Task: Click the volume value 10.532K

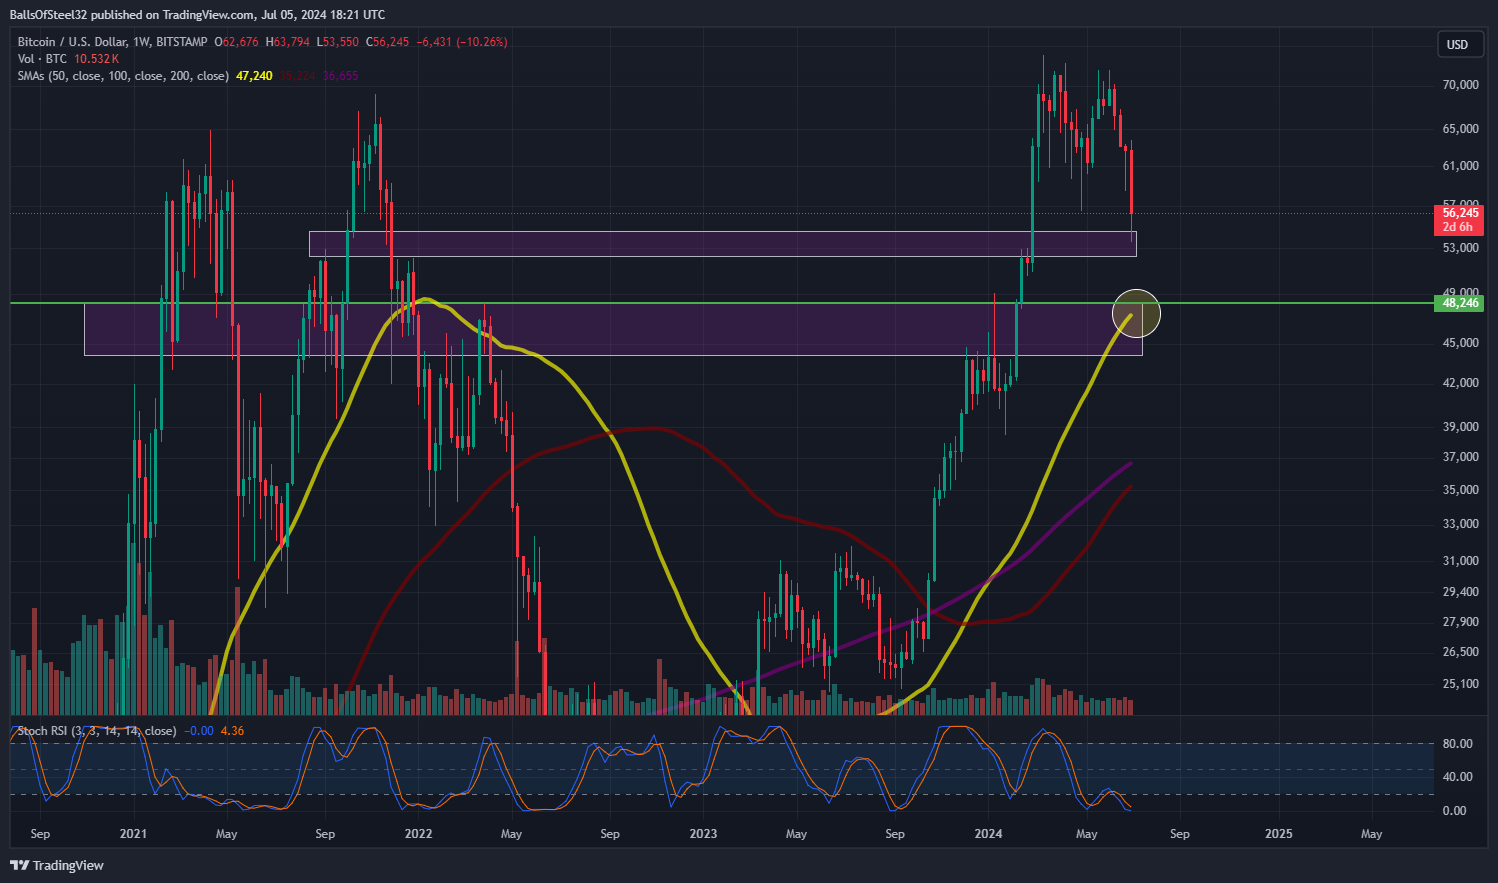Action: (x=97, y=59)
